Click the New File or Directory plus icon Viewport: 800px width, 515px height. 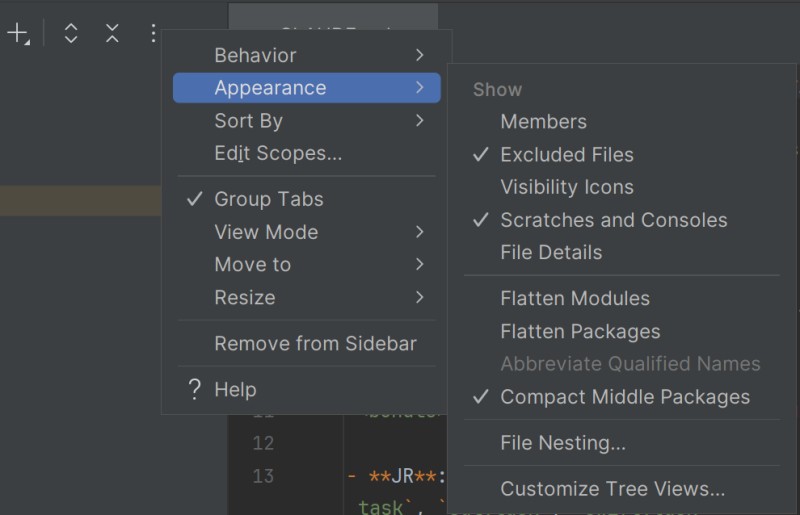click(x=18, y=34)
